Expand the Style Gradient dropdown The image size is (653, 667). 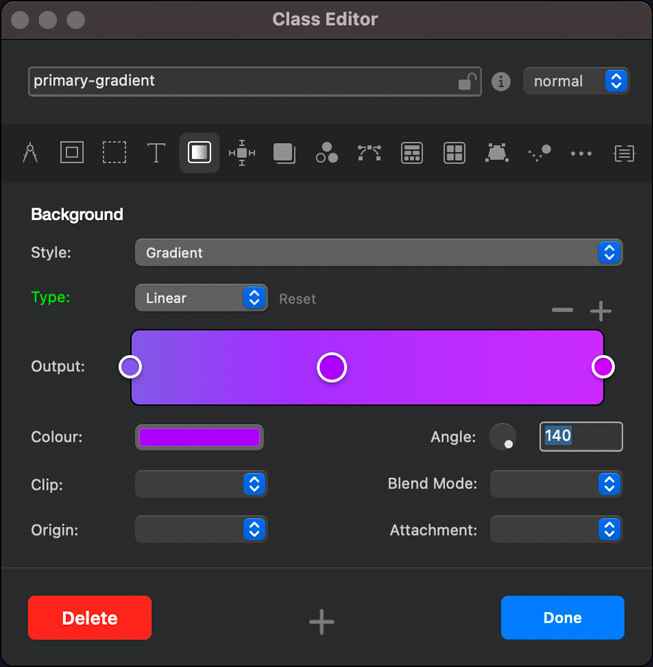pyautogui.click(x=378, y=253)
